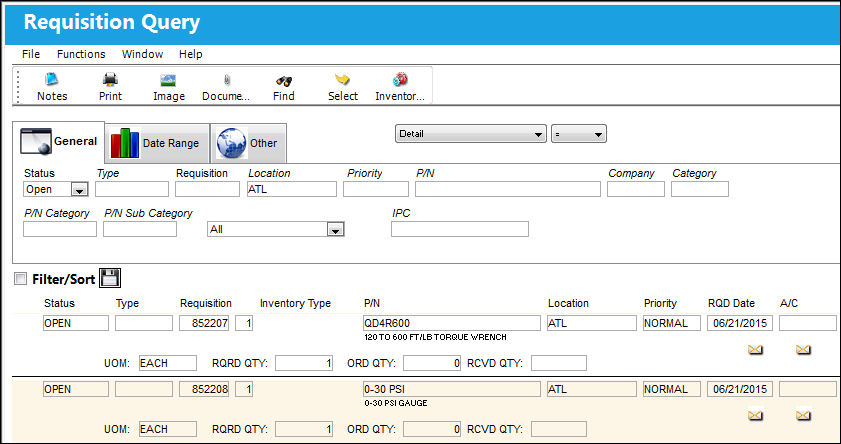Click RQD date of requisition 852208
Image resolution: width=841 pixels, height=444 pixels.
point(740,389)
